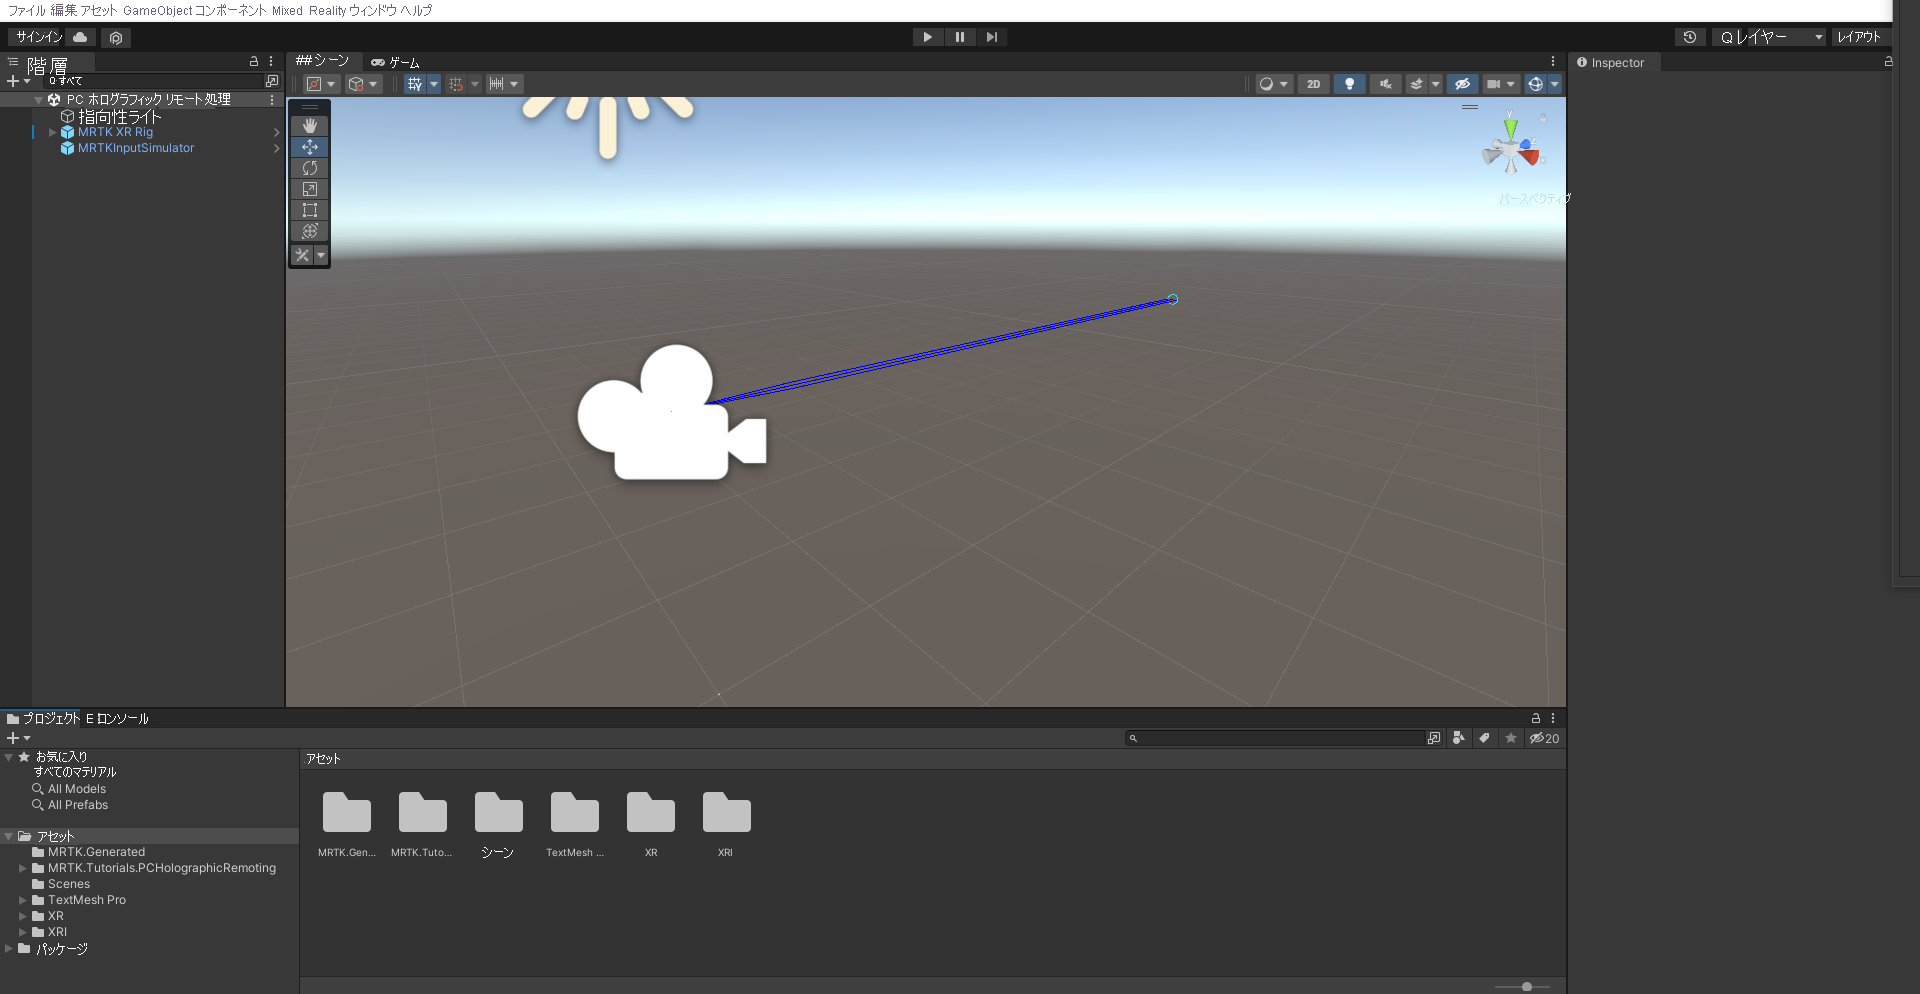The width and height of the screenshot is (1920, 994).
Task: Expand the XR folder in project panel
Action: tap(22, 916)
